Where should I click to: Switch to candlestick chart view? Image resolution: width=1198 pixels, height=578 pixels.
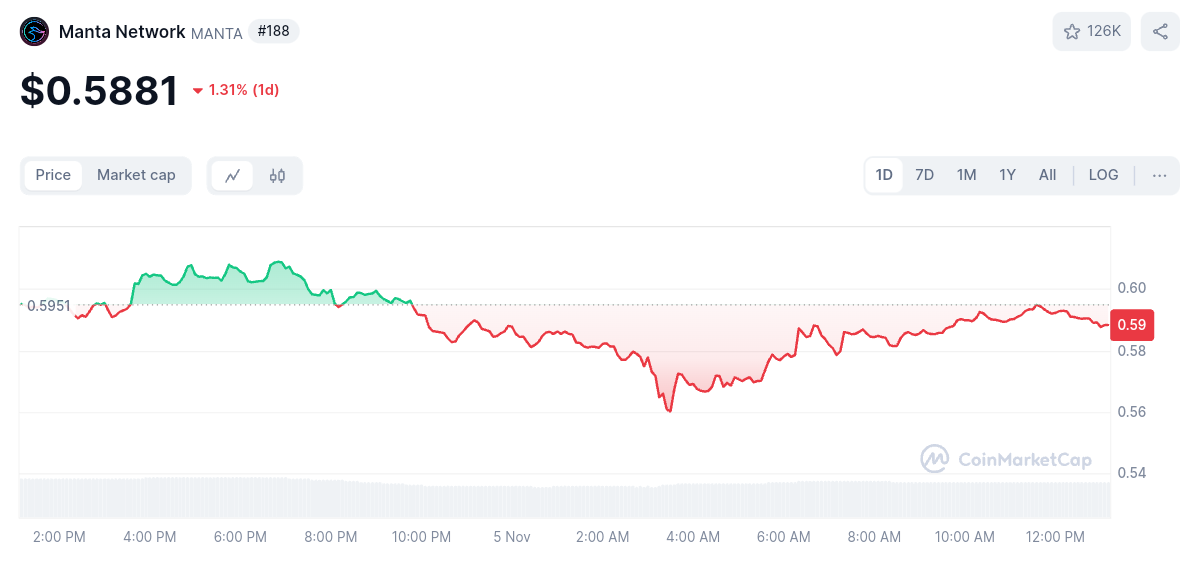277,175
